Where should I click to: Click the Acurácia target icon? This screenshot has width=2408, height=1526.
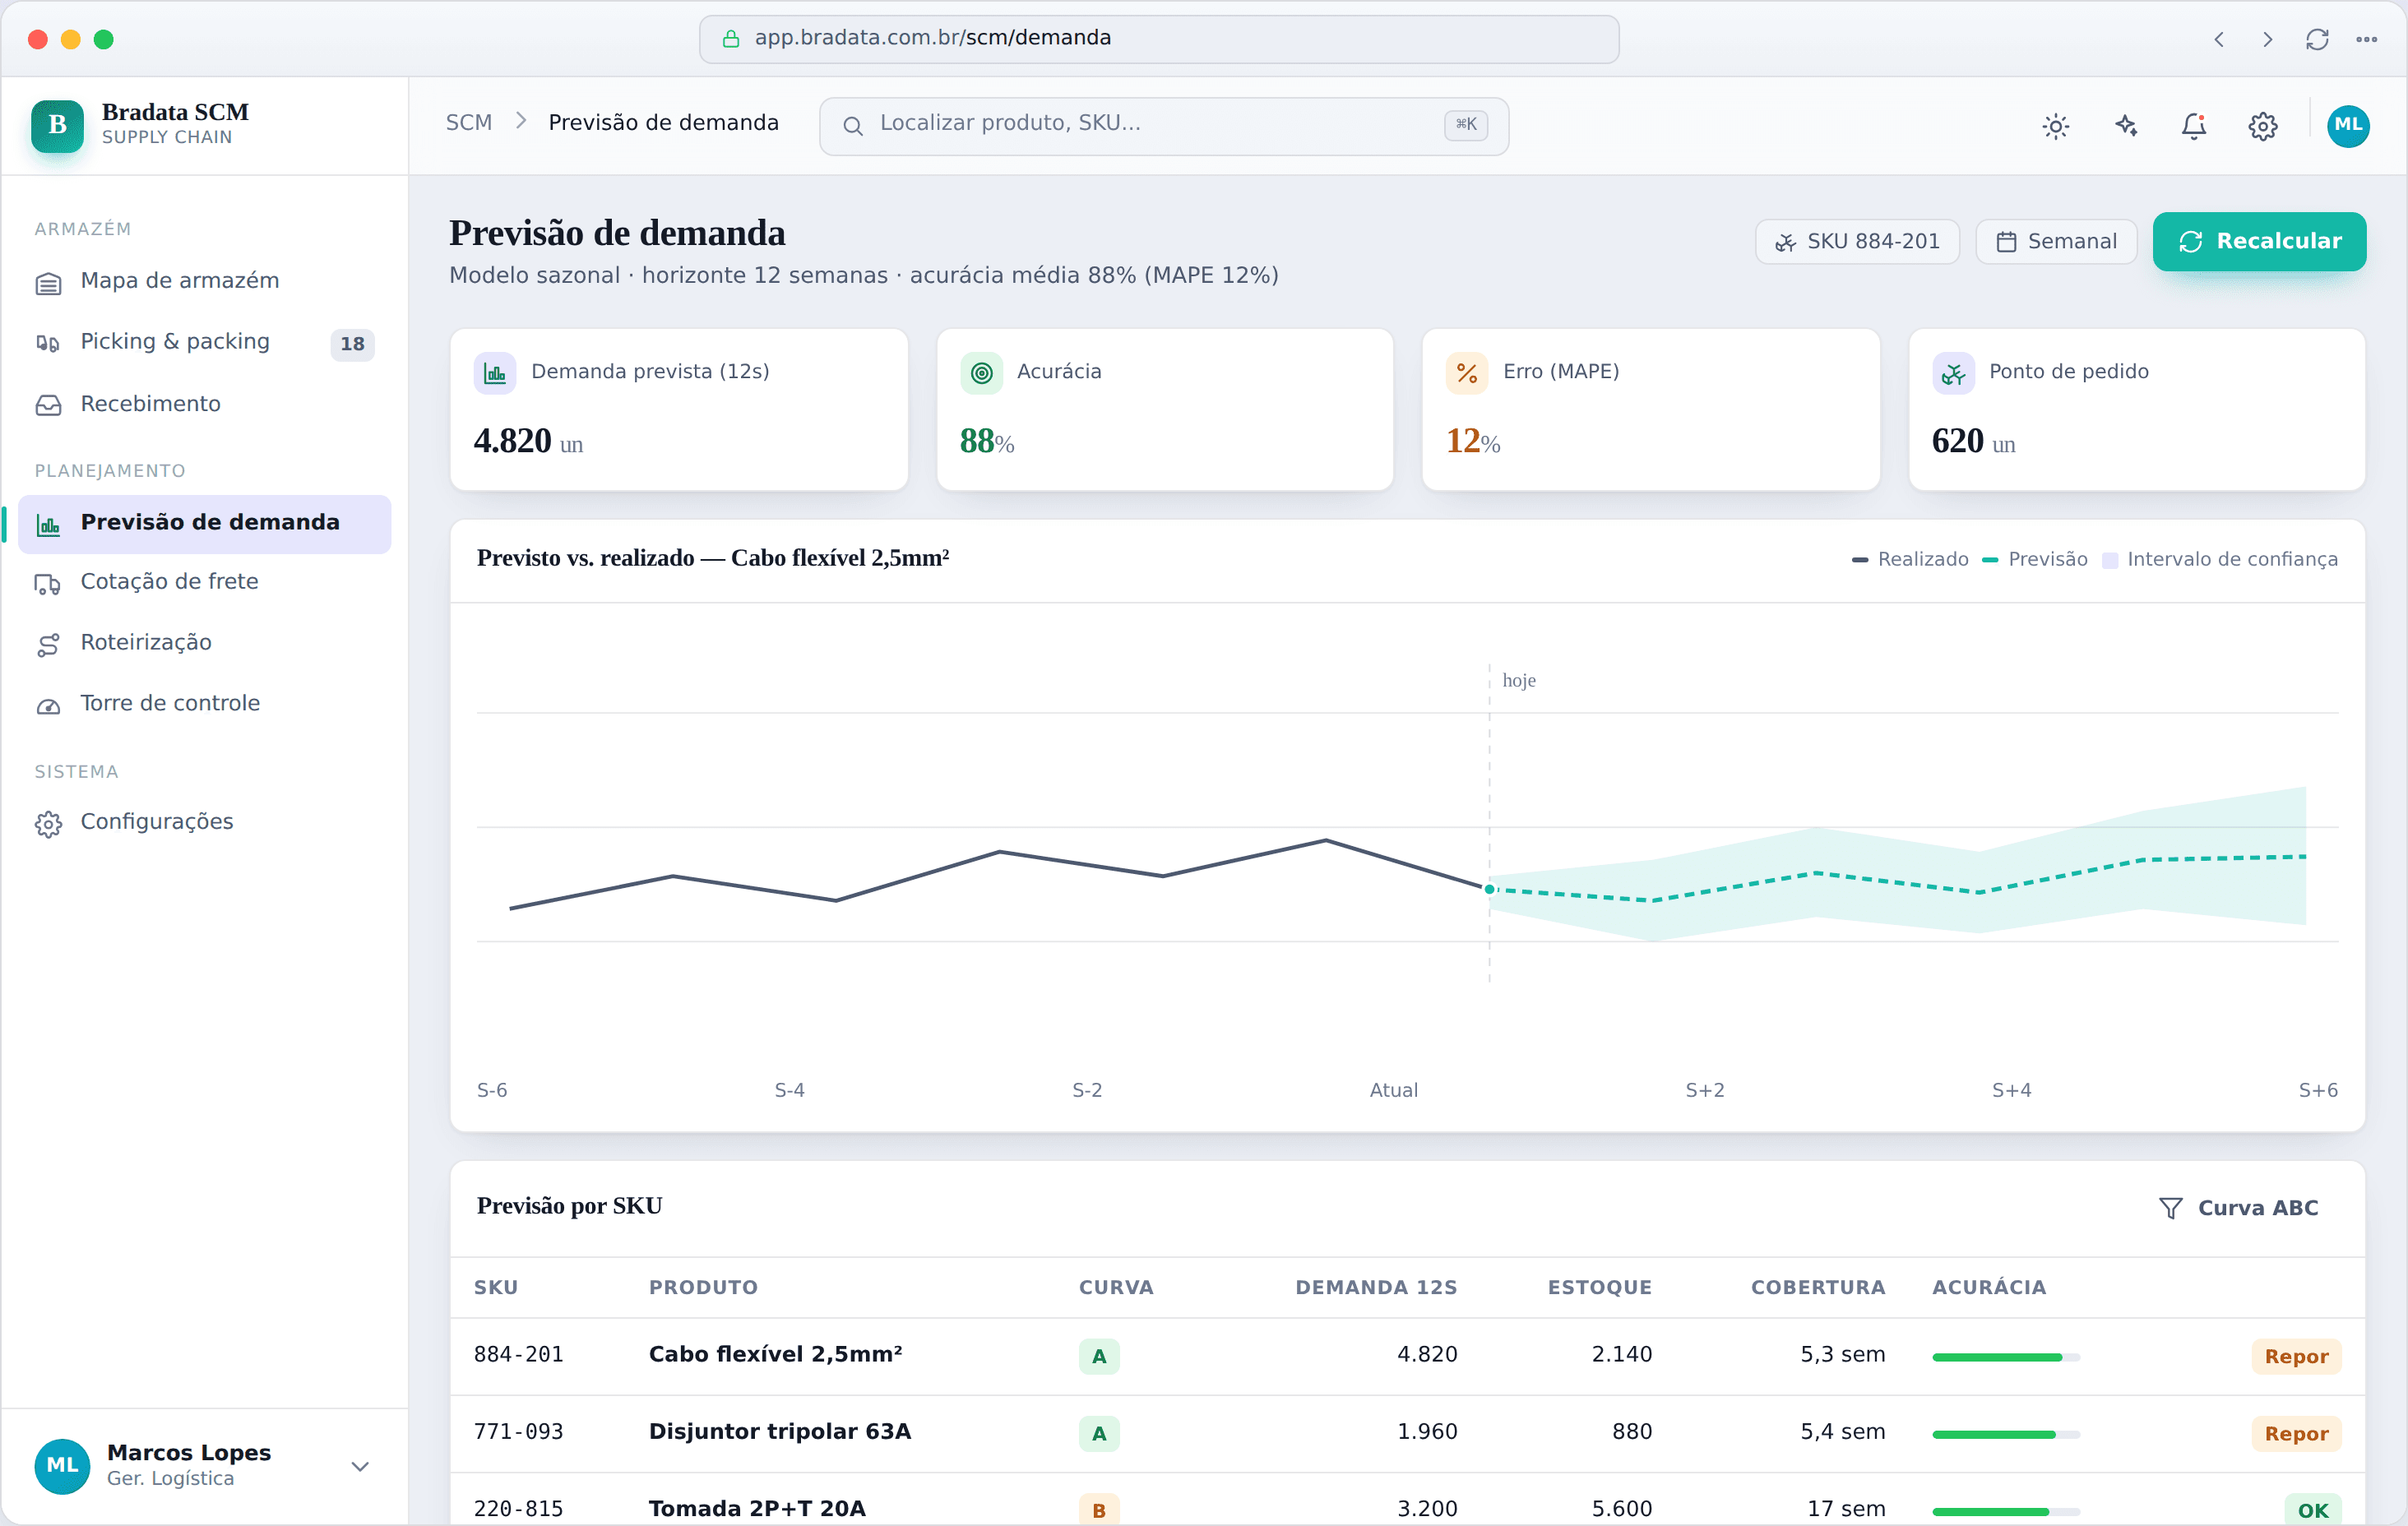tap(981, 373)
